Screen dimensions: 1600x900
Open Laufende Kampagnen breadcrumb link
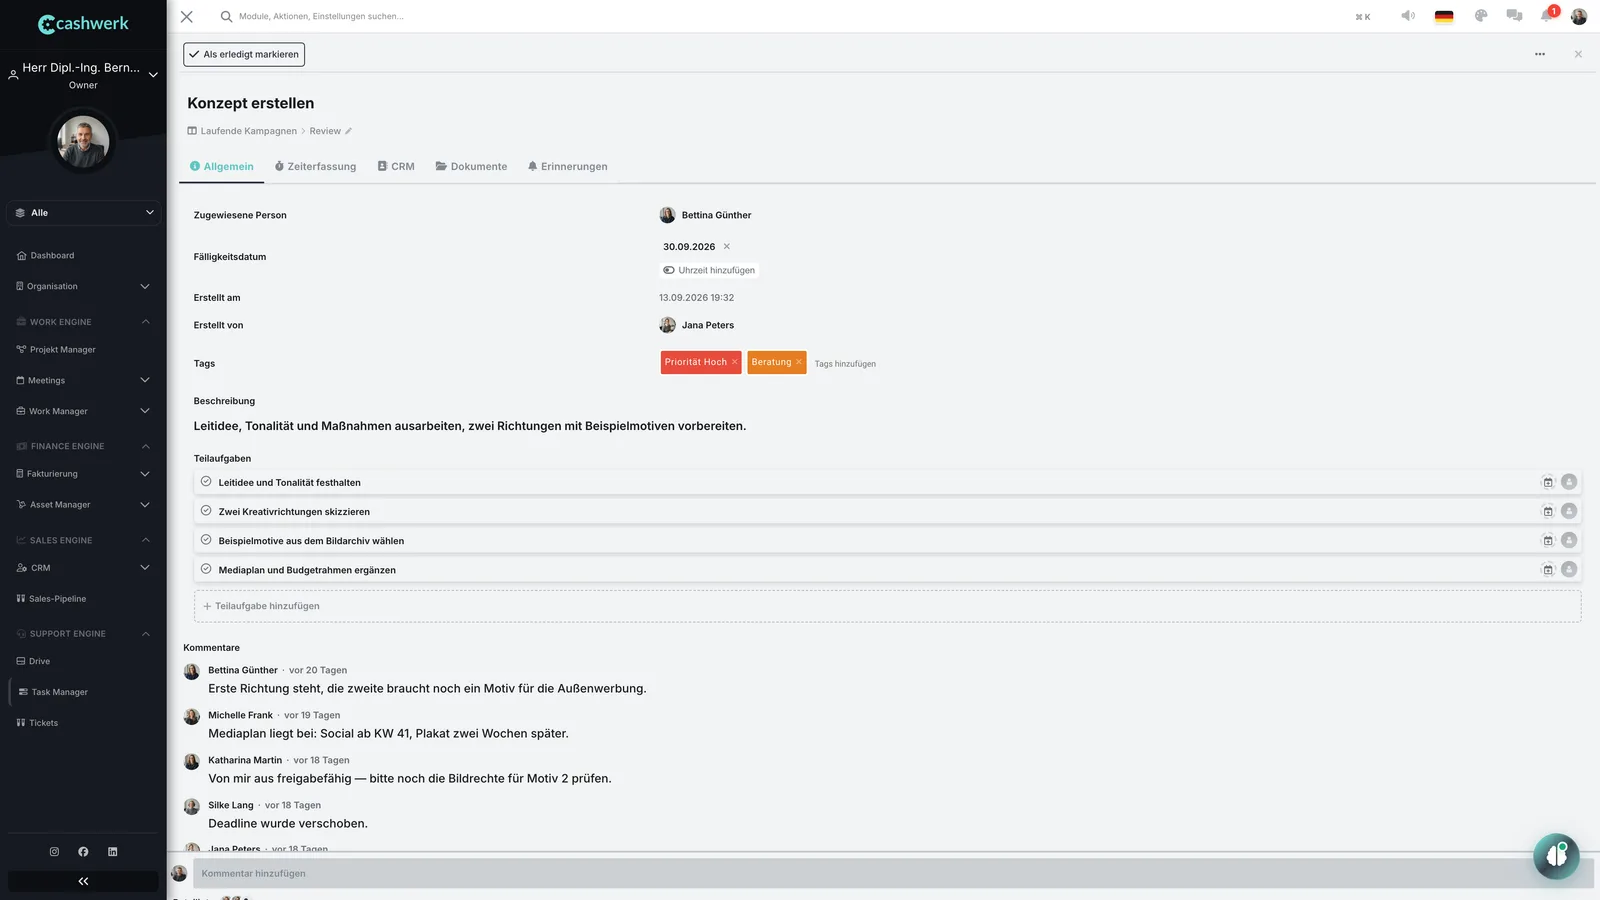coord(249,131)
